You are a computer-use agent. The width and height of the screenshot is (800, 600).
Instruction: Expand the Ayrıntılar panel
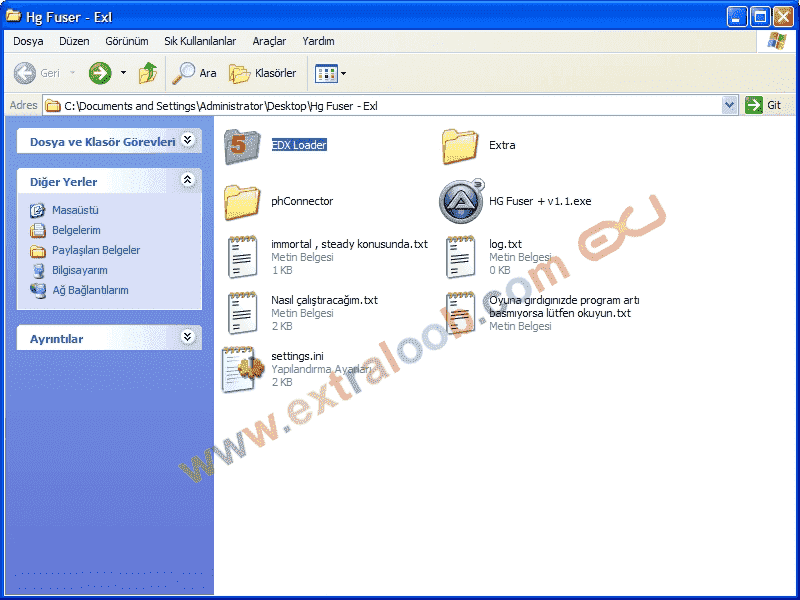click(188, 337)
